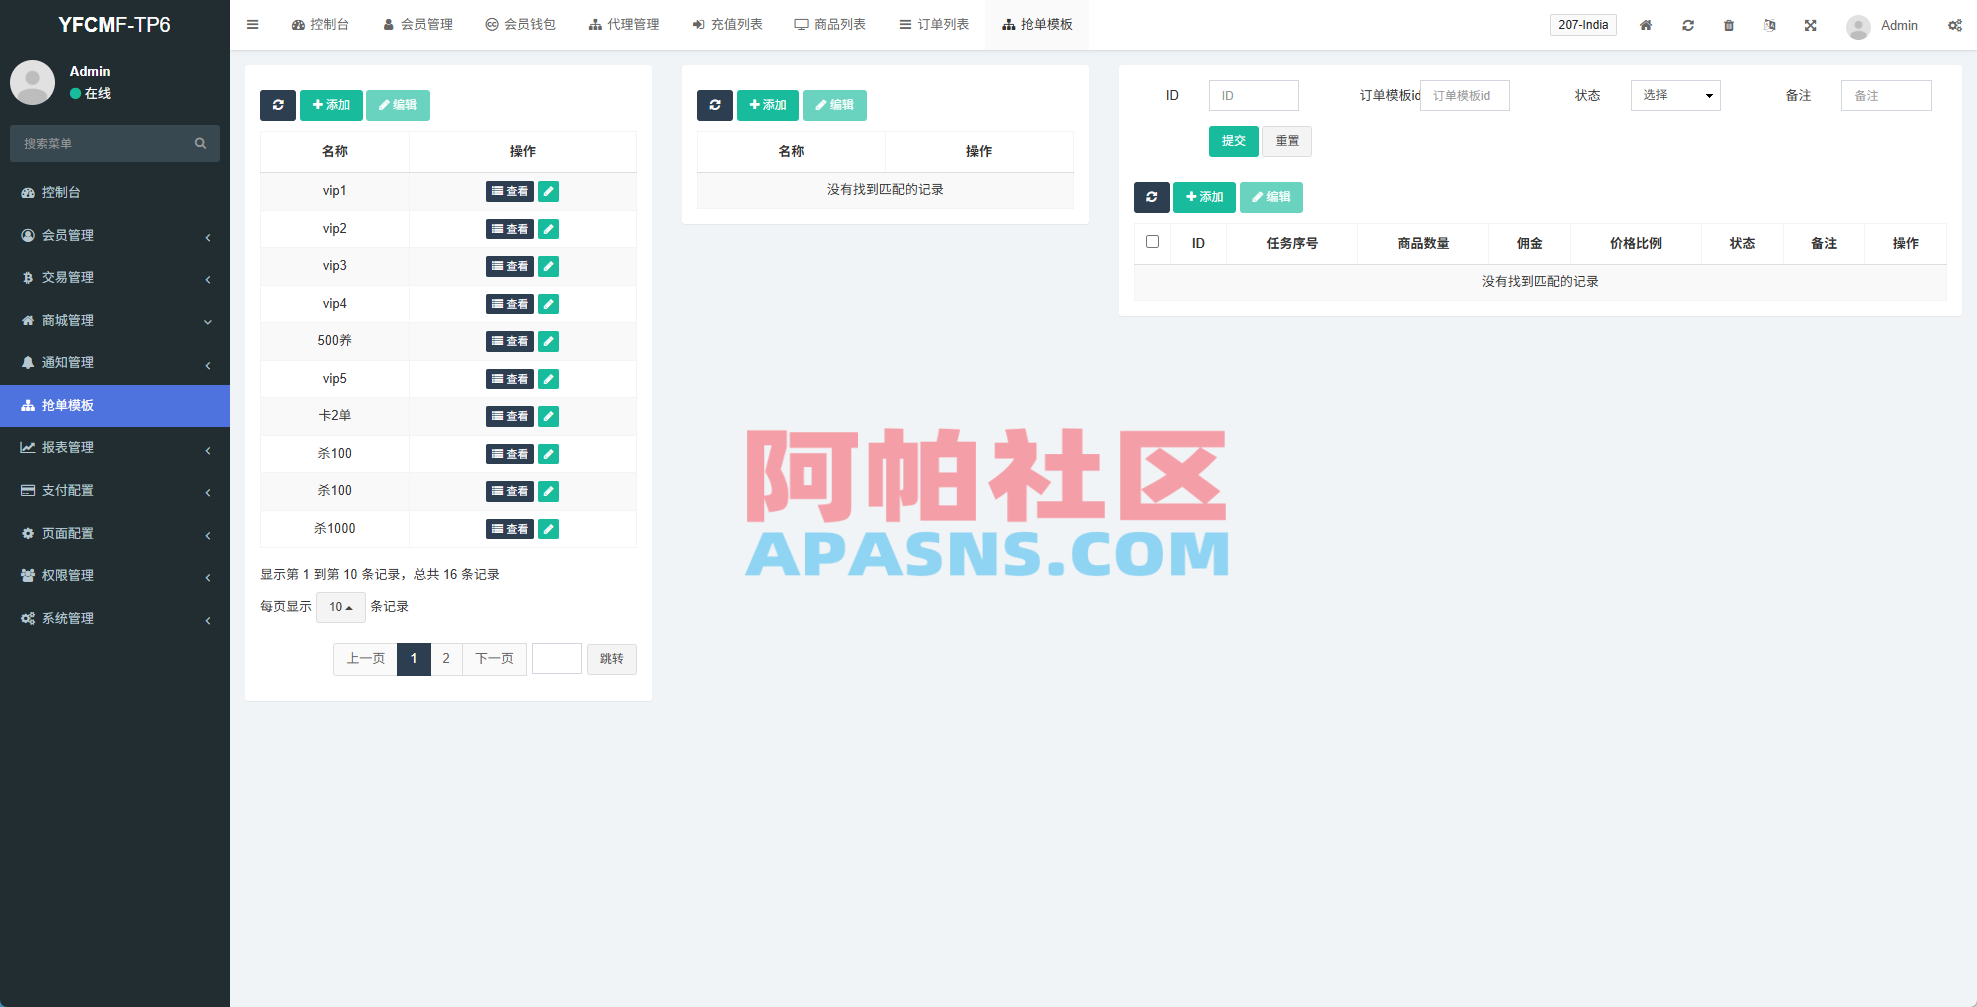Click the 订单模板id input field
This screenshot has height=1007, width=1977.
[x=1465, y=95]
